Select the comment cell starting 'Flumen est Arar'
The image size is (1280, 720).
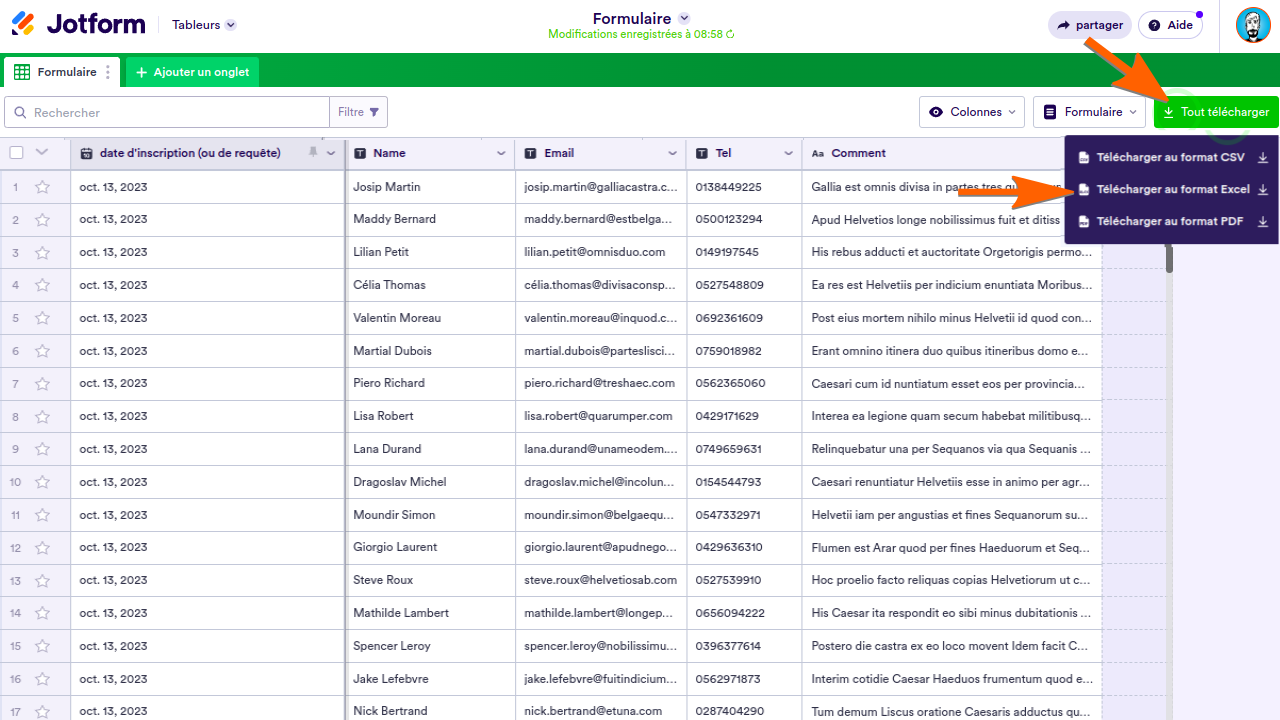coord(952,547)
